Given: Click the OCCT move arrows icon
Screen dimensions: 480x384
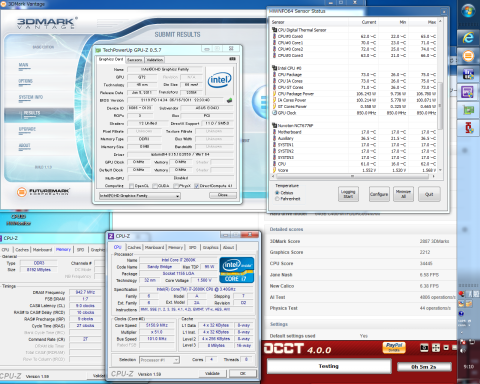Looking at the screenshot, I should (436, 348).
